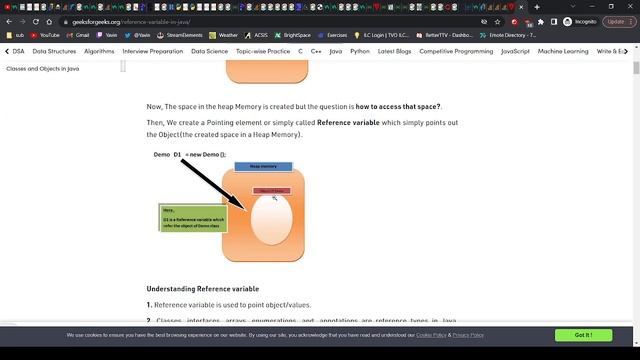Open the Topic-wise Practice menu
Viewport: 640px width, 360px height.
[x=263, y=51]
